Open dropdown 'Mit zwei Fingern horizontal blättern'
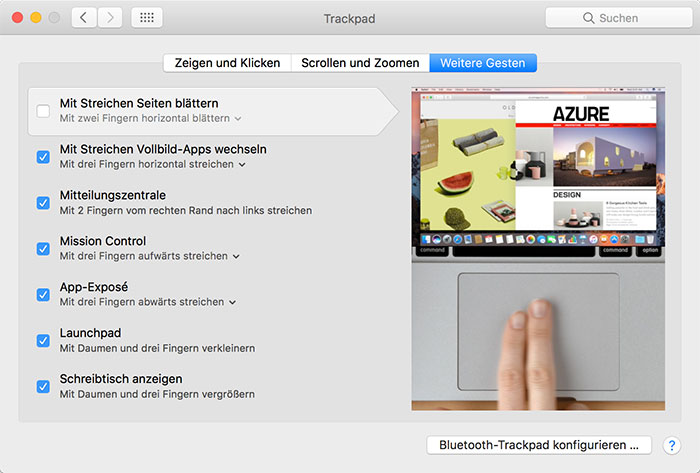Image resolution: width=700 pixels, height=473 pixels. tap(150, 118)
